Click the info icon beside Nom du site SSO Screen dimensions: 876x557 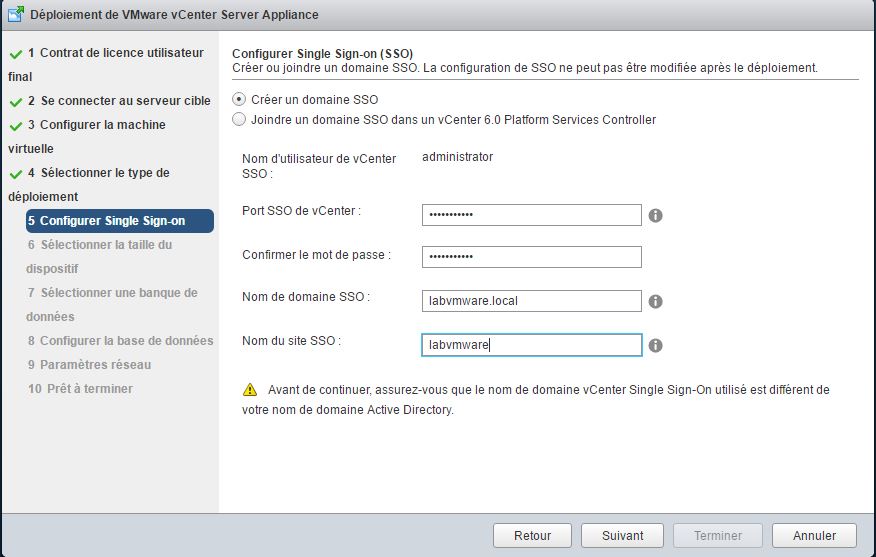pyautogui.click(x=655, y=345)
